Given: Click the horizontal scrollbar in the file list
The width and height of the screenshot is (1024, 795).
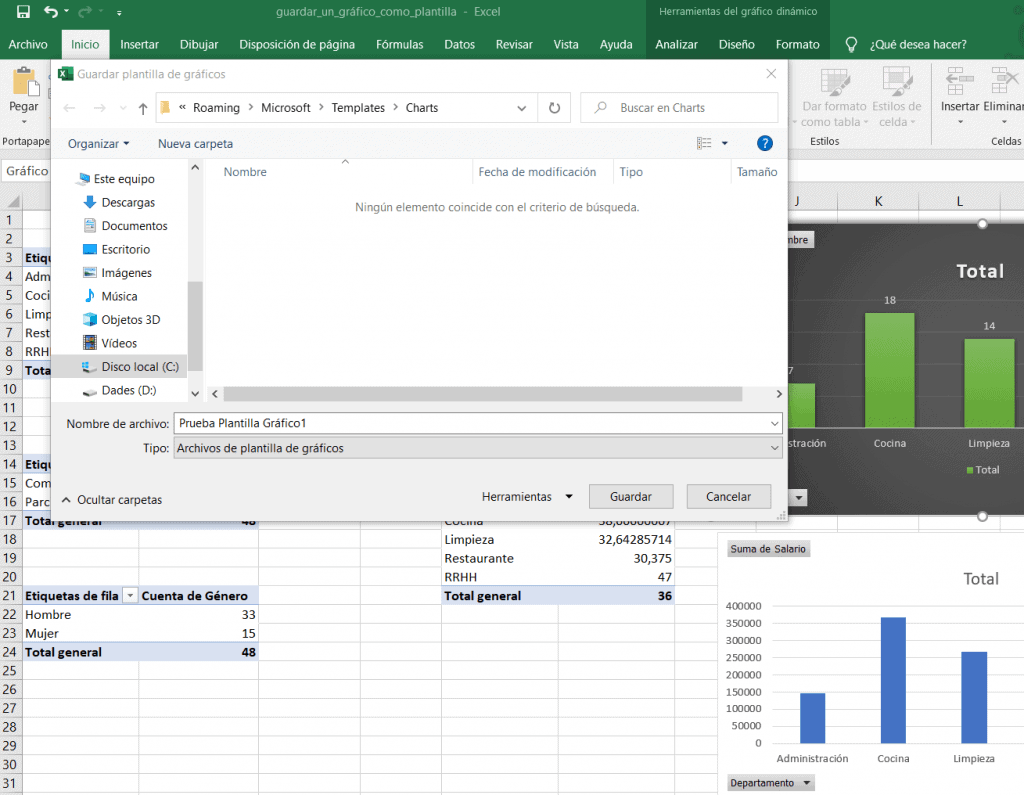Looking at the screenshot, I should (x=483, y=394).
